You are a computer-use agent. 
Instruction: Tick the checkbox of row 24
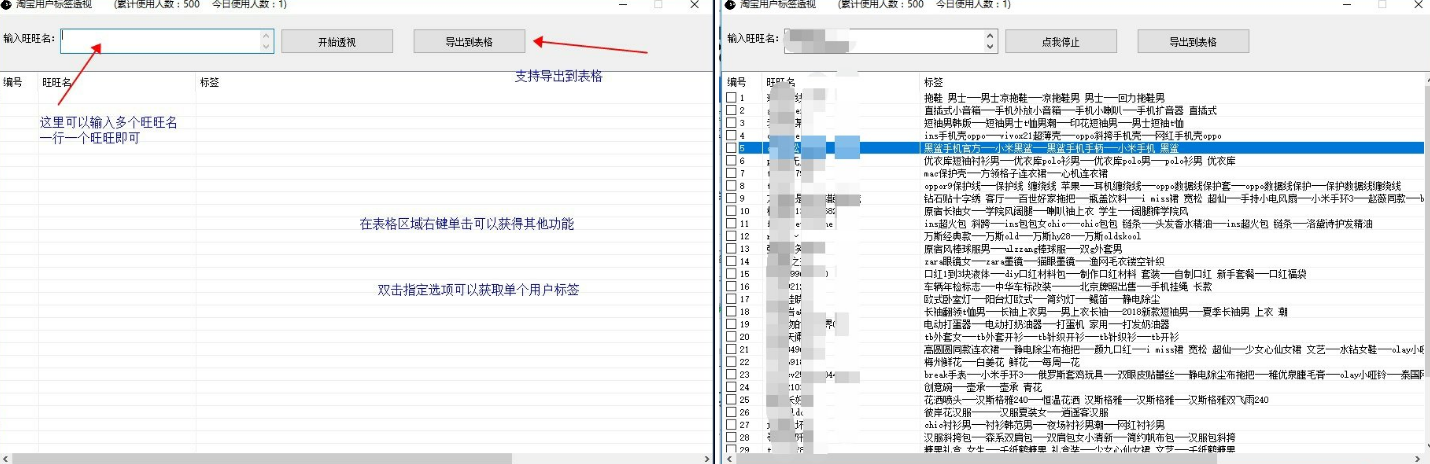732,387
